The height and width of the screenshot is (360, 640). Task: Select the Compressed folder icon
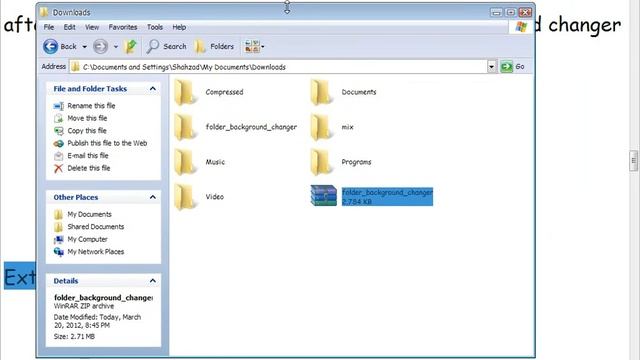tap(186, 93)
